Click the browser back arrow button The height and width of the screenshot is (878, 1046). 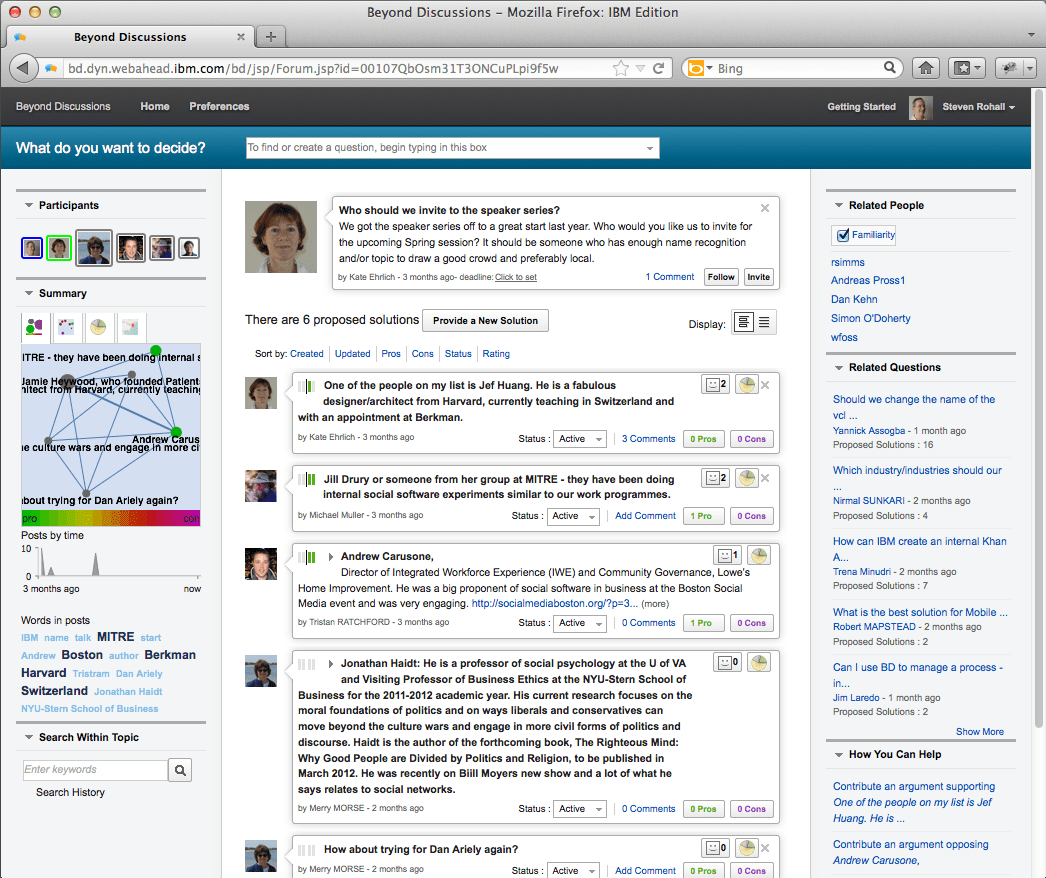pyautogui.click(x=23, y=68)
